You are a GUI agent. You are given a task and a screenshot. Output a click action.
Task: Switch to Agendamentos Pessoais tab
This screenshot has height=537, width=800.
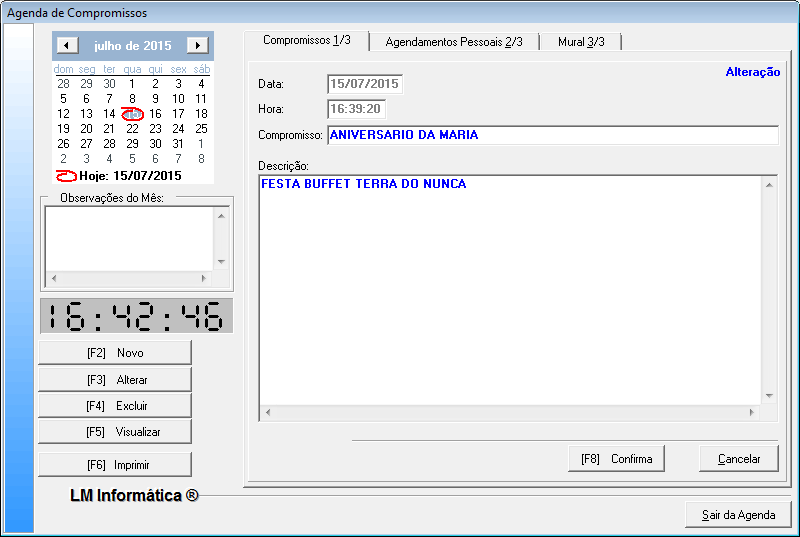(454, 41)
